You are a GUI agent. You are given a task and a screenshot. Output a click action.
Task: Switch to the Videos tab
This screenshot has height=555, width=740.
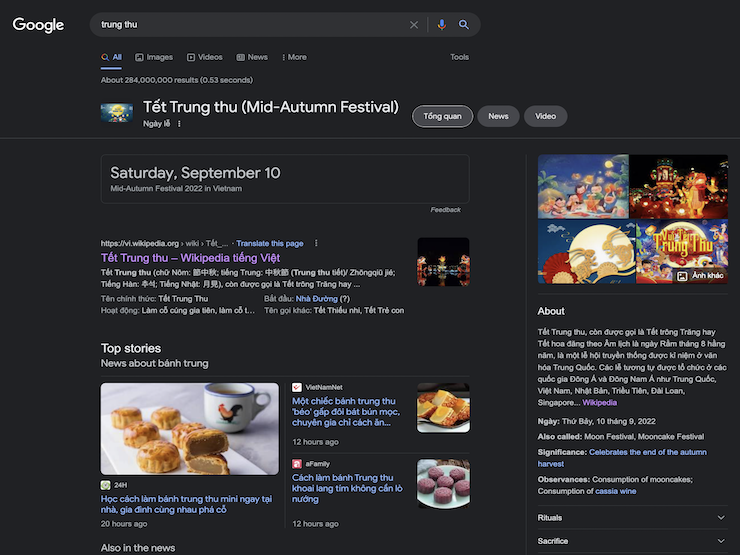(204, 57)
